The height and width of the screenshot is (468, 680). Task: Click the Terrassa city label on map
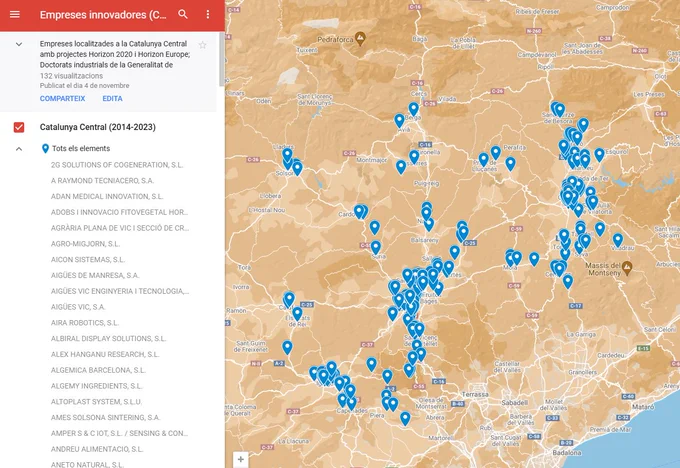(475, 394)
